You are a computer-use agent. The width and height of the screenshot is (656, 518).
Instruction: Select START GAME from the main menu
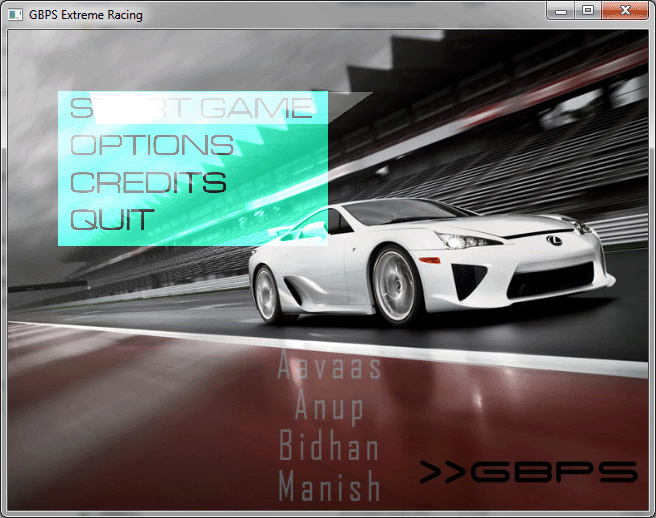pos(192,108)
